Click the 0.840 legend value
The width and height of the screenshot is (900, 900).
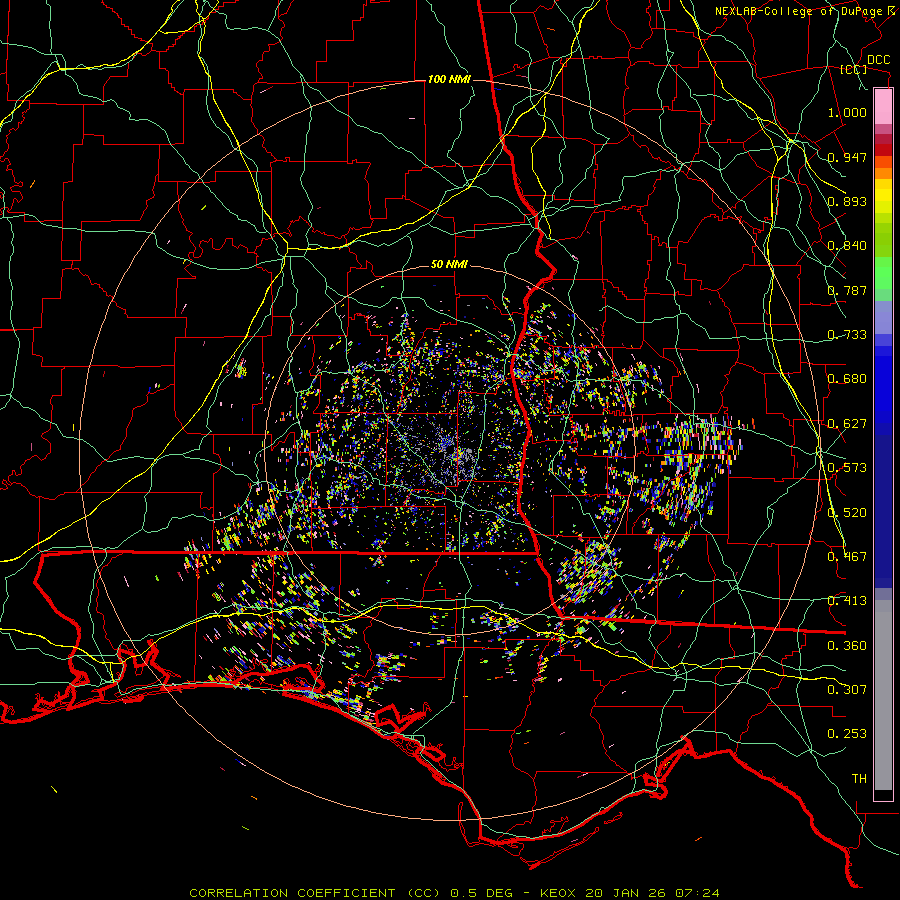click(847, 246)
